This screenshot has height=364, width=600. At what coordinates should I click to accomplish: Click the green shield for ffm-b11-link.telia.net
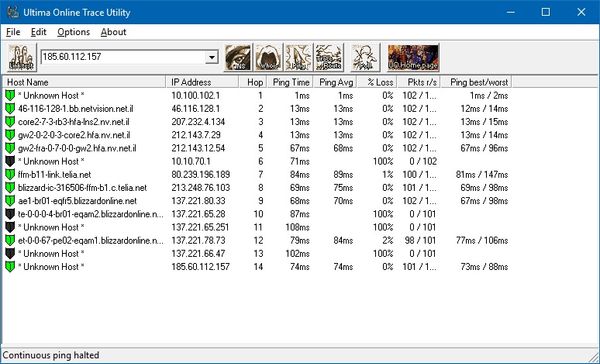pos(10,175)
